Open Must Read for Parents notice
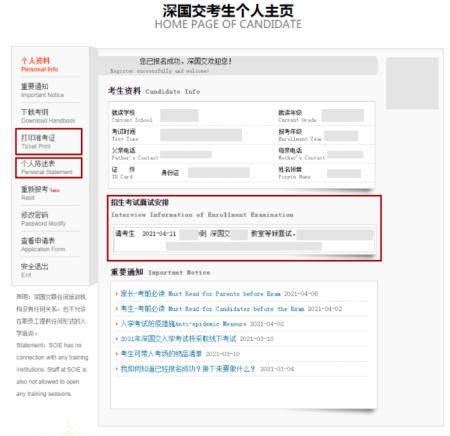 (x=219, y=294)
